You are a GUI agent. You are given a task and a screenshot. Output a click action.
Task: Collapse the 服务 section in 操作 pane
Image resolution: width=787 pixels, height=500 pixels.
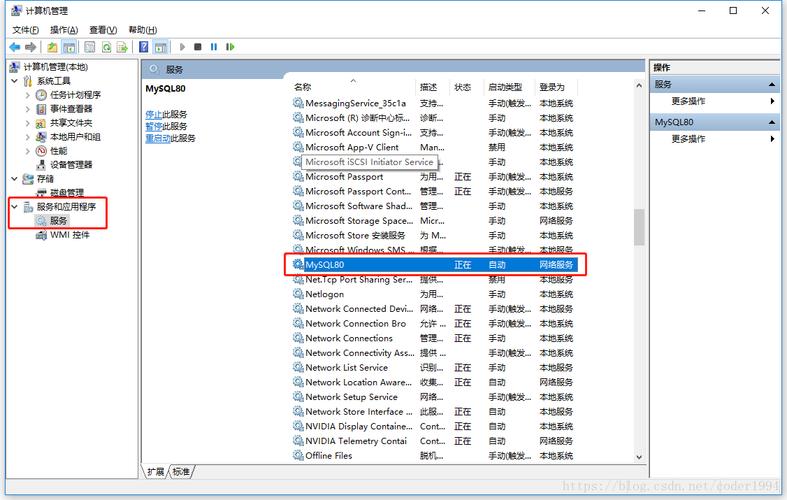pyautogui.click(x=772, y=84)
